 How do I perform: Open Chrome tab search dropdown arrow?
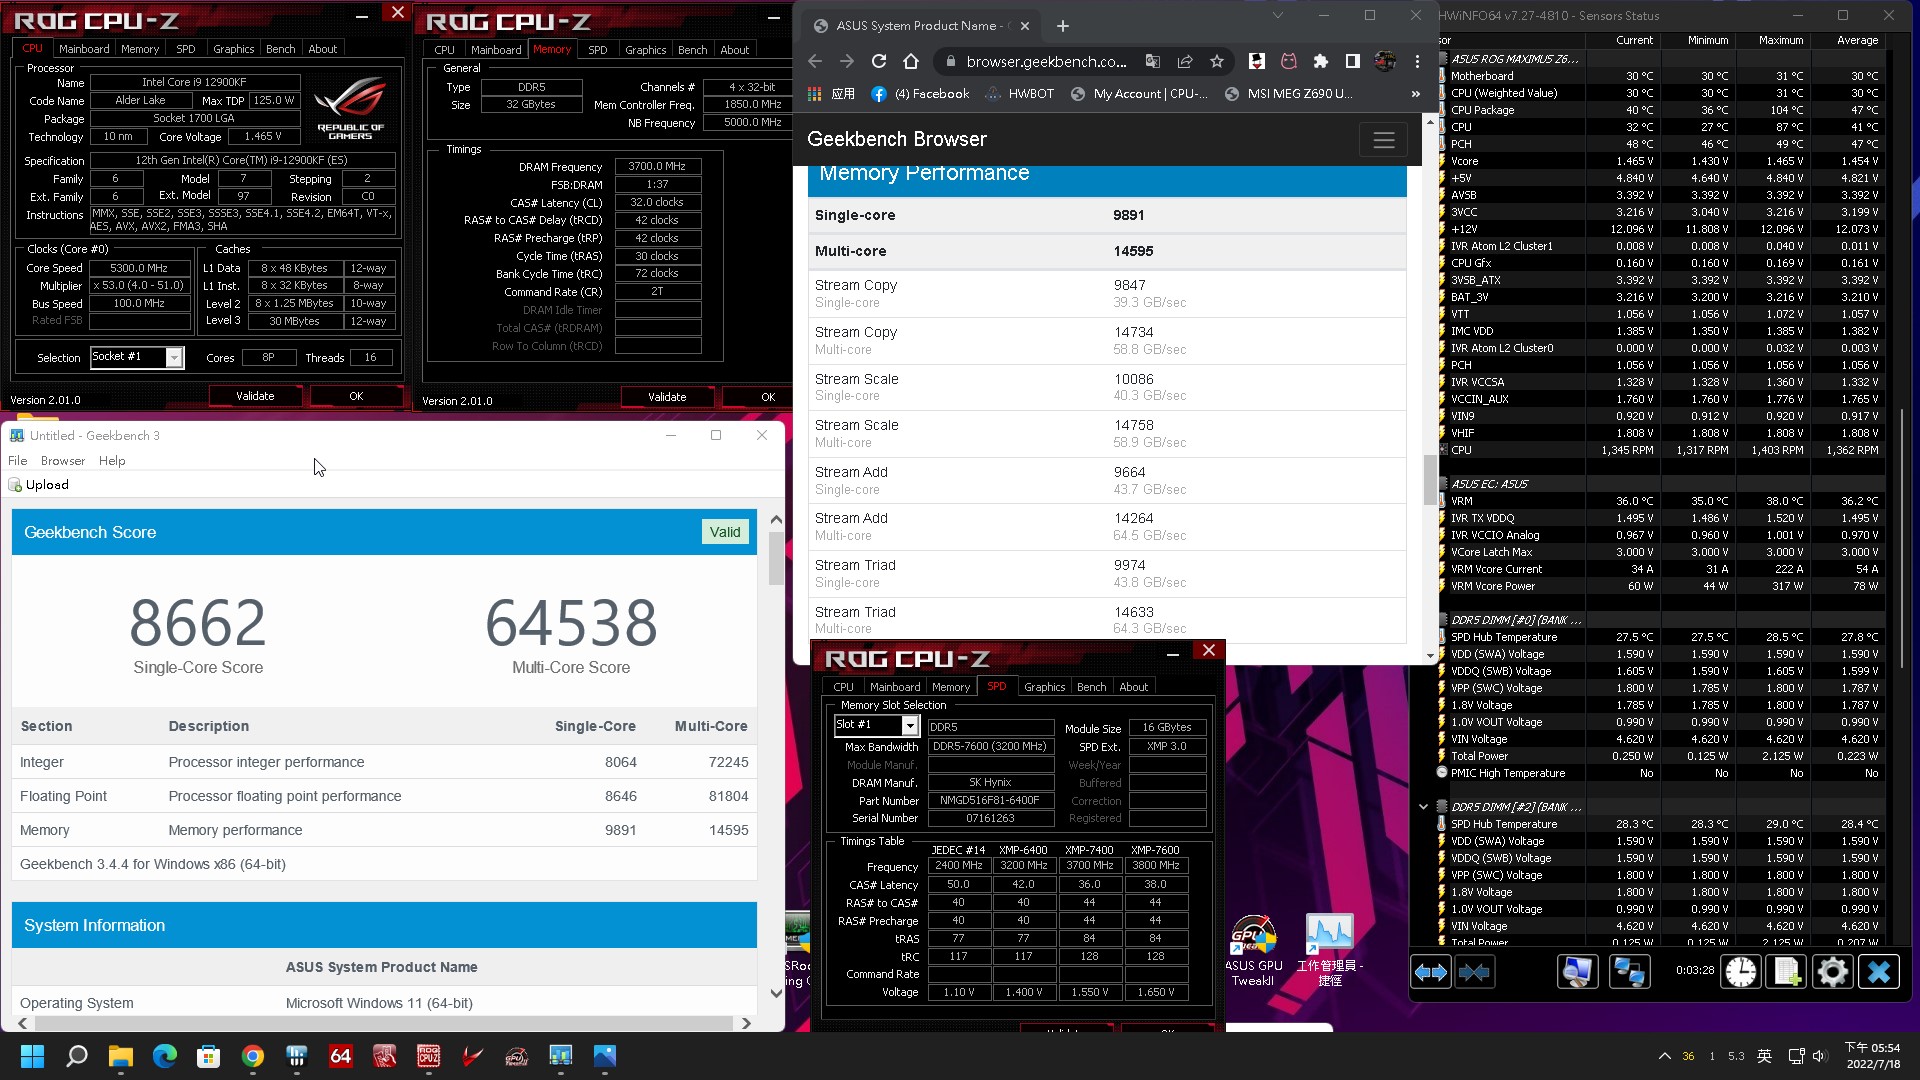point(1277,16)
